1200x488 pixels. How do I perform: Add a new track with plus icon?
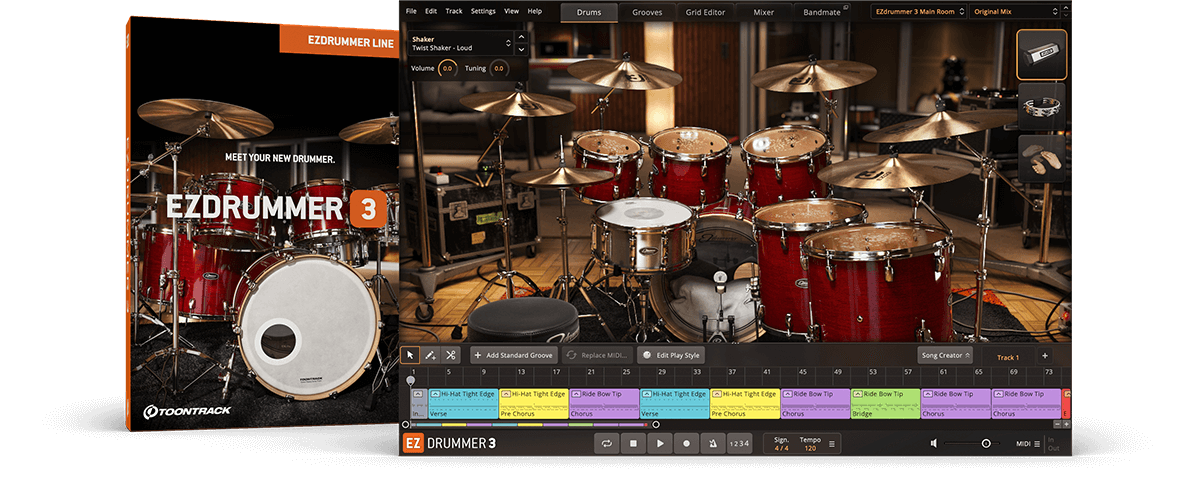(1045, 355)
